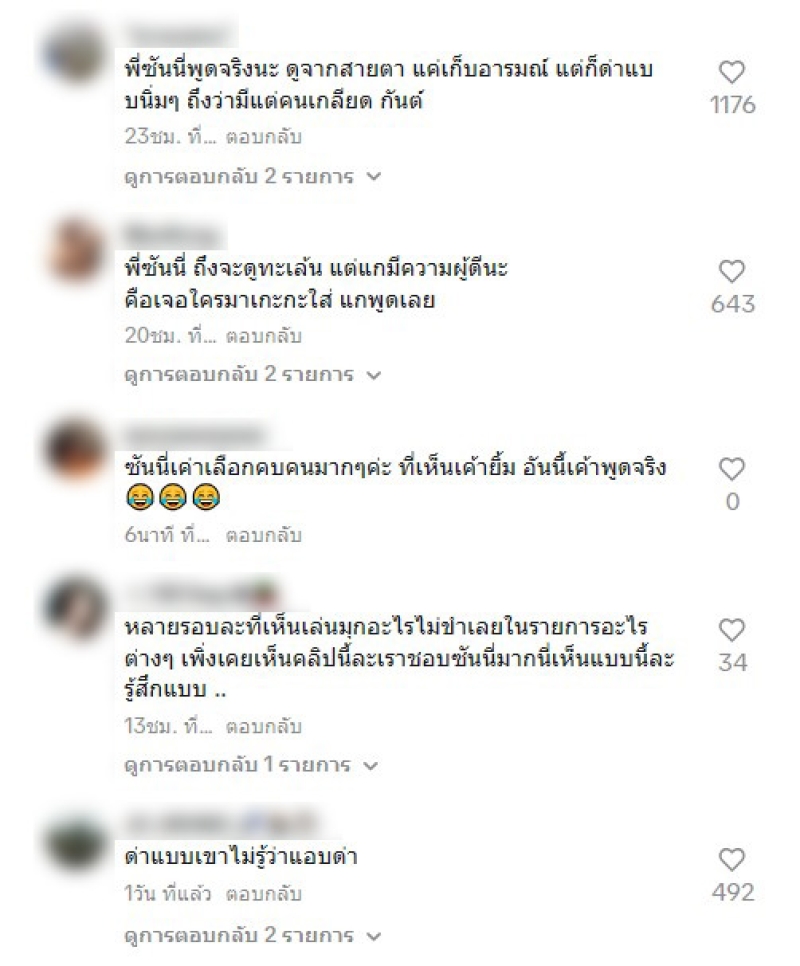Reply to the 20ชม. comment via ตอบกลับ
The image size is (800, 966).
[x=264, y=336]
